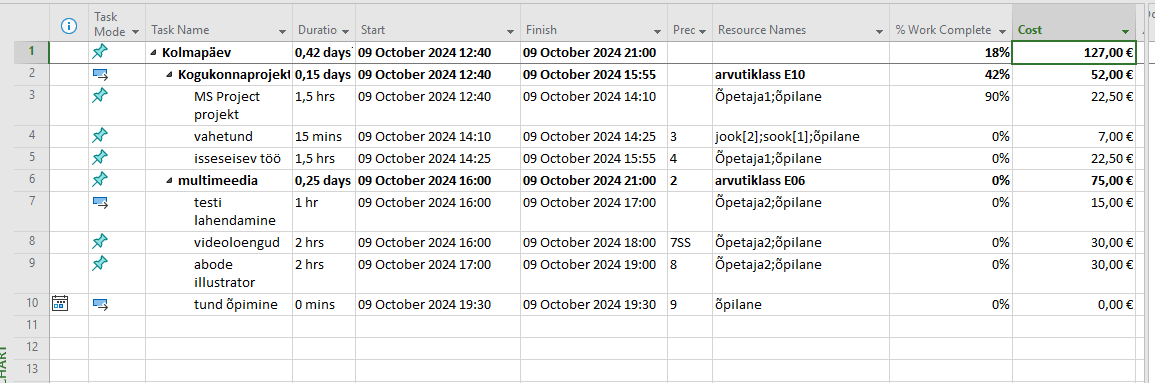Click the Indicators info icon in header
Screen dimensions: 1155x383
tap(69, 27)
